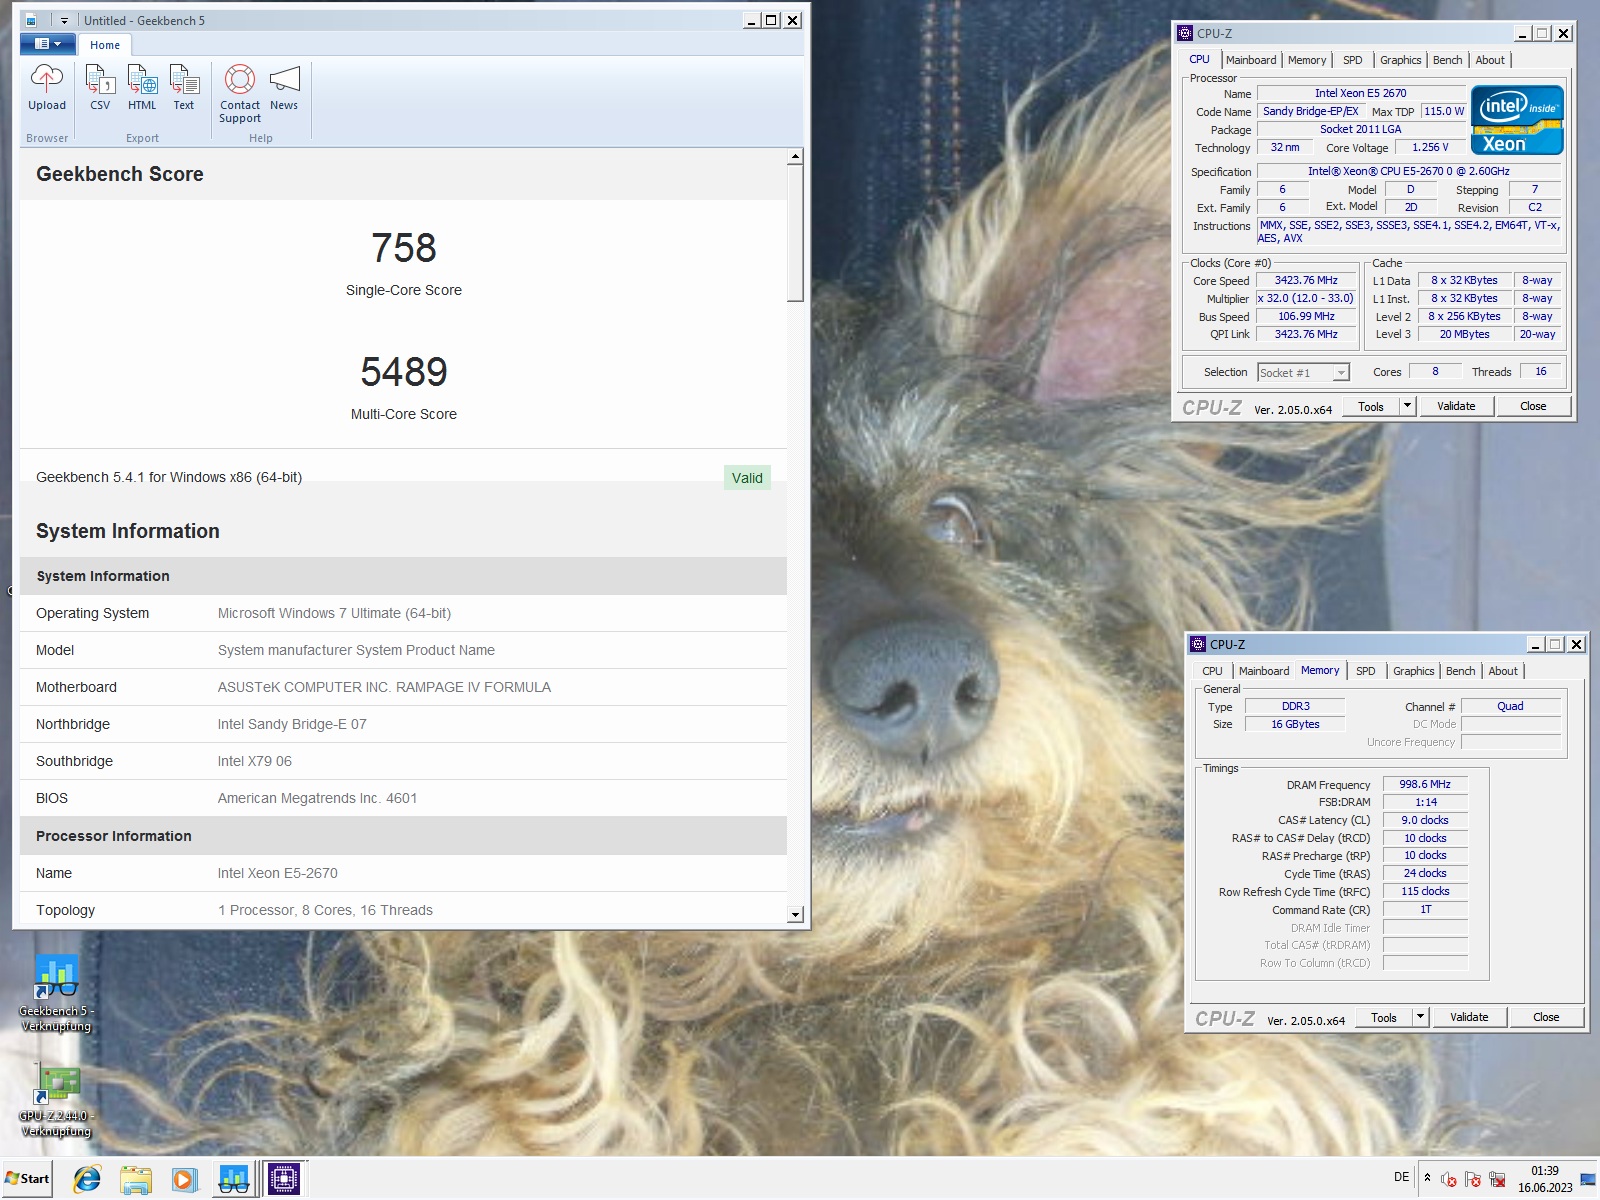The width and height of the screenshot is (1600, 1200).
Task: Open Mainboard tab in bottom CPU-Z window
Action: tap(1264, 671)
